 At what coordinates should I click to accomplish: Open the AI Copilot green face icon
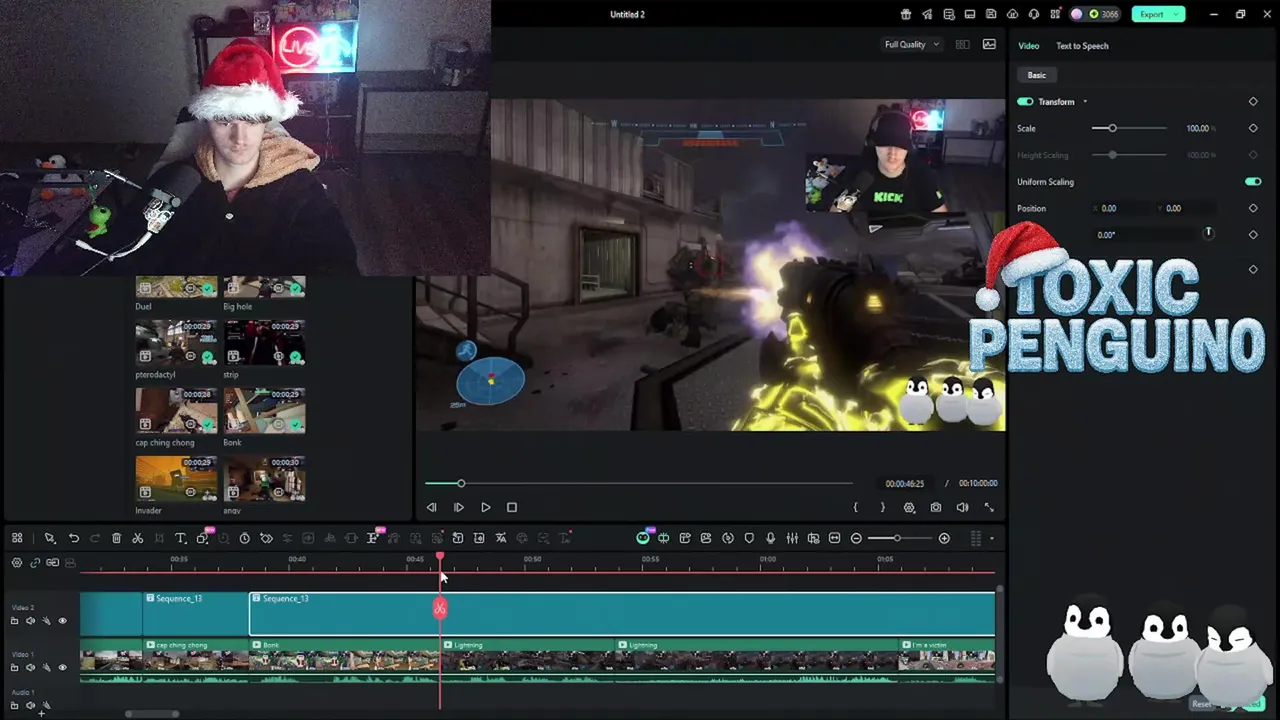pos(643,538)
